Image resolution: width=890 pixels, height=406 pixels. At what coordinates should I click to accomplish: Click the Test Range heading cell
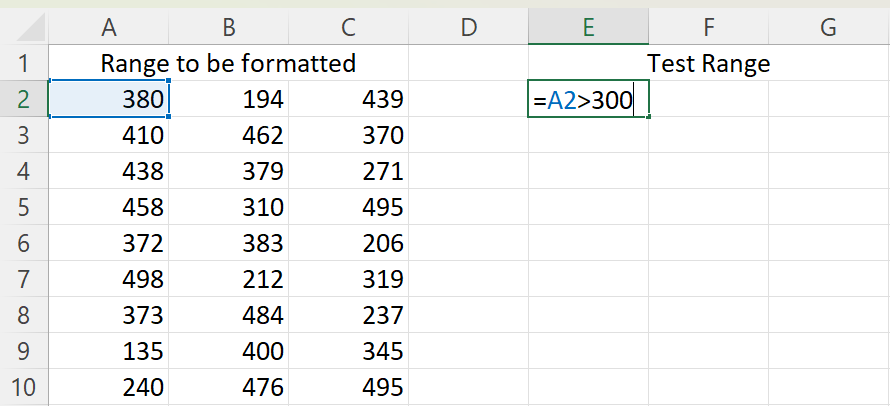708,62
